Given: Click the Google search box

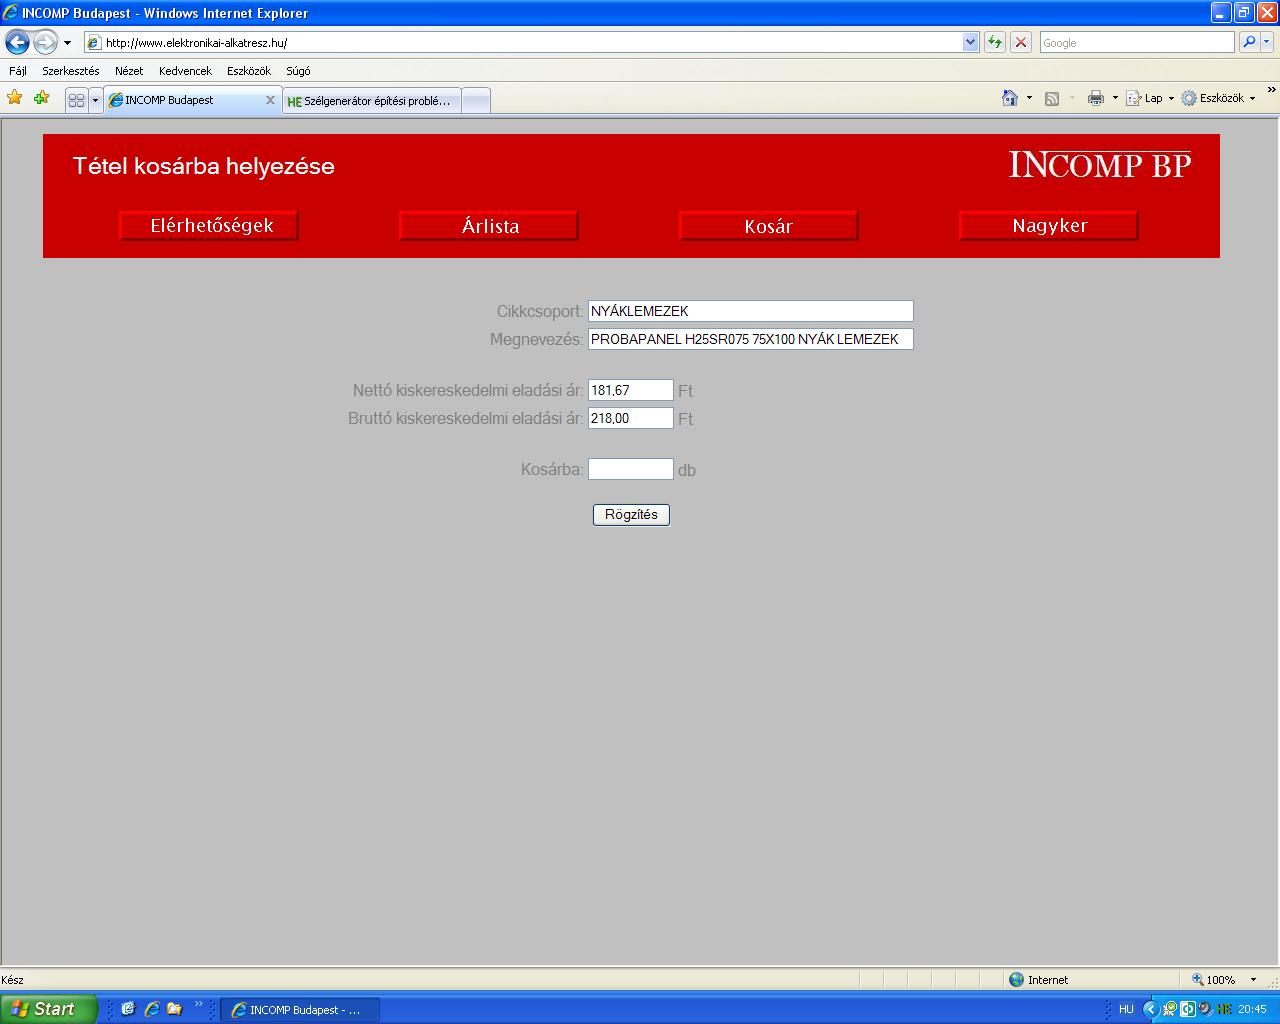Looking at the screenshot, I should tap(1137, 43).
